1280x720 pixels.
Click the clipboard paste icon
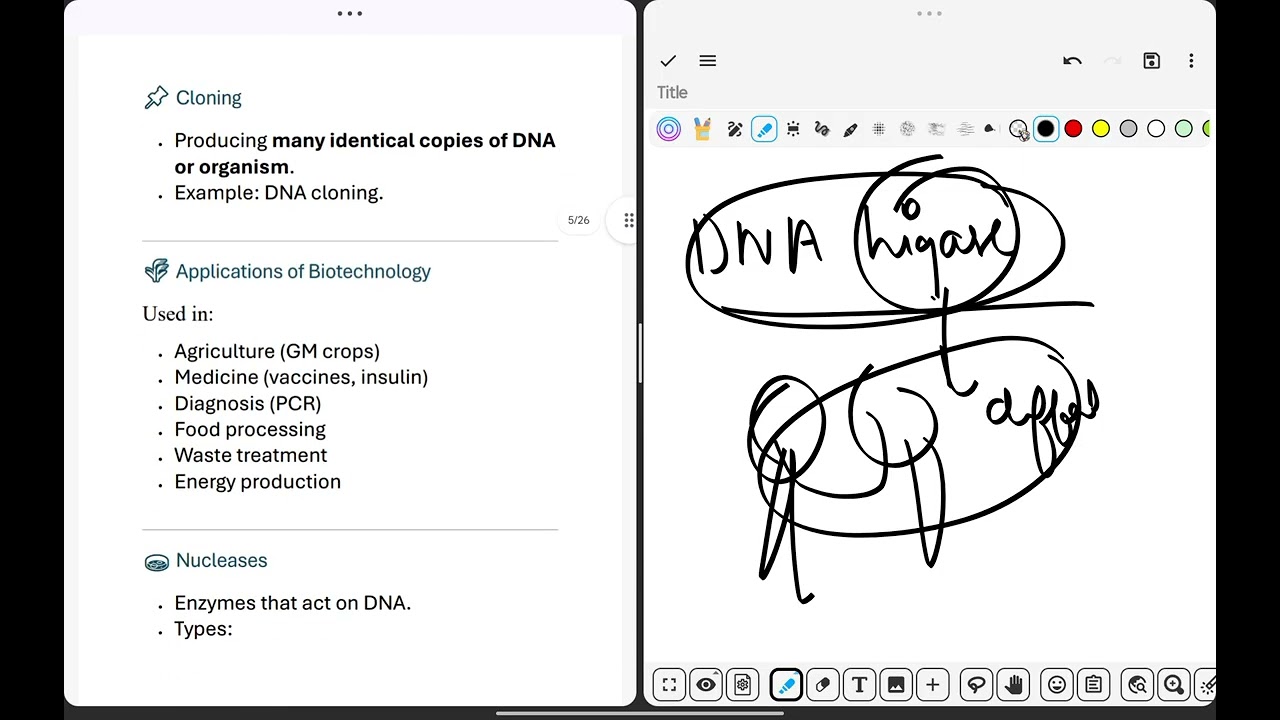pyautogui.click(x=1094, y=685)
